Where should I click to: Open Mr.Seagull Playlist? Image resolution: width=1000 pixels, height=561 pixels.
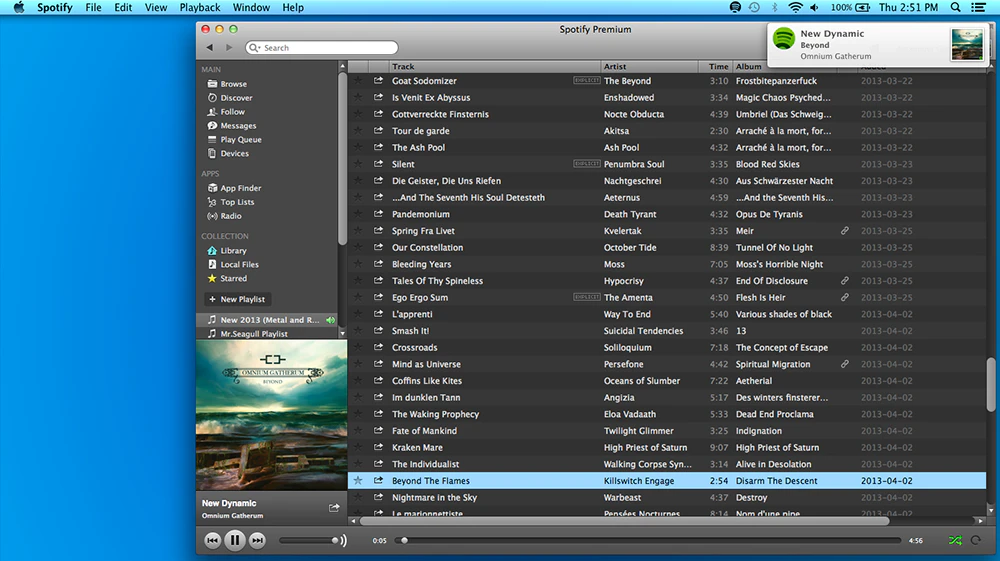(x=254, y=333)
